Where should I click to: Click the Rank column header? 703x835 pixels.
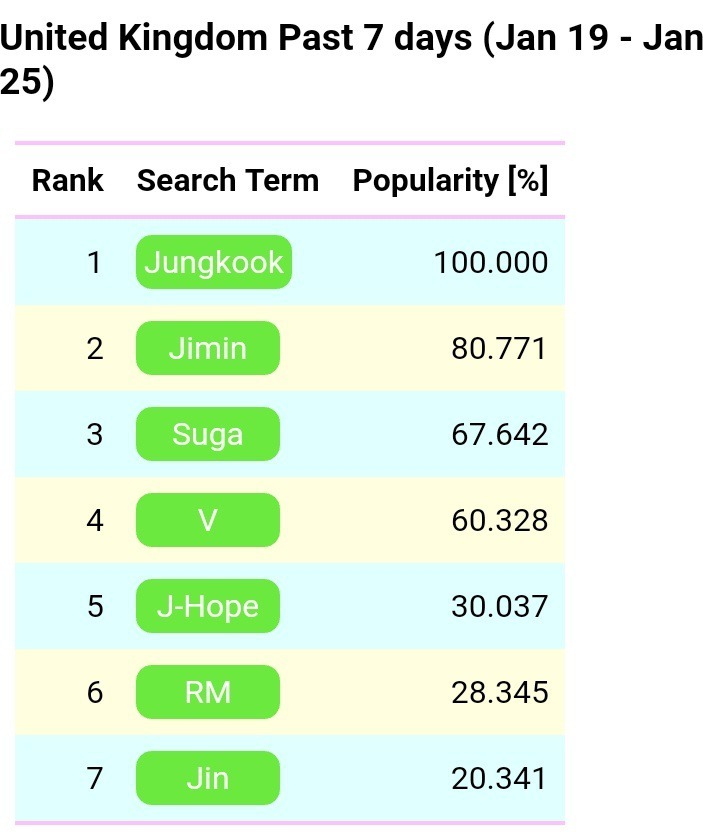pyautogui.click(x=68, y=181)
